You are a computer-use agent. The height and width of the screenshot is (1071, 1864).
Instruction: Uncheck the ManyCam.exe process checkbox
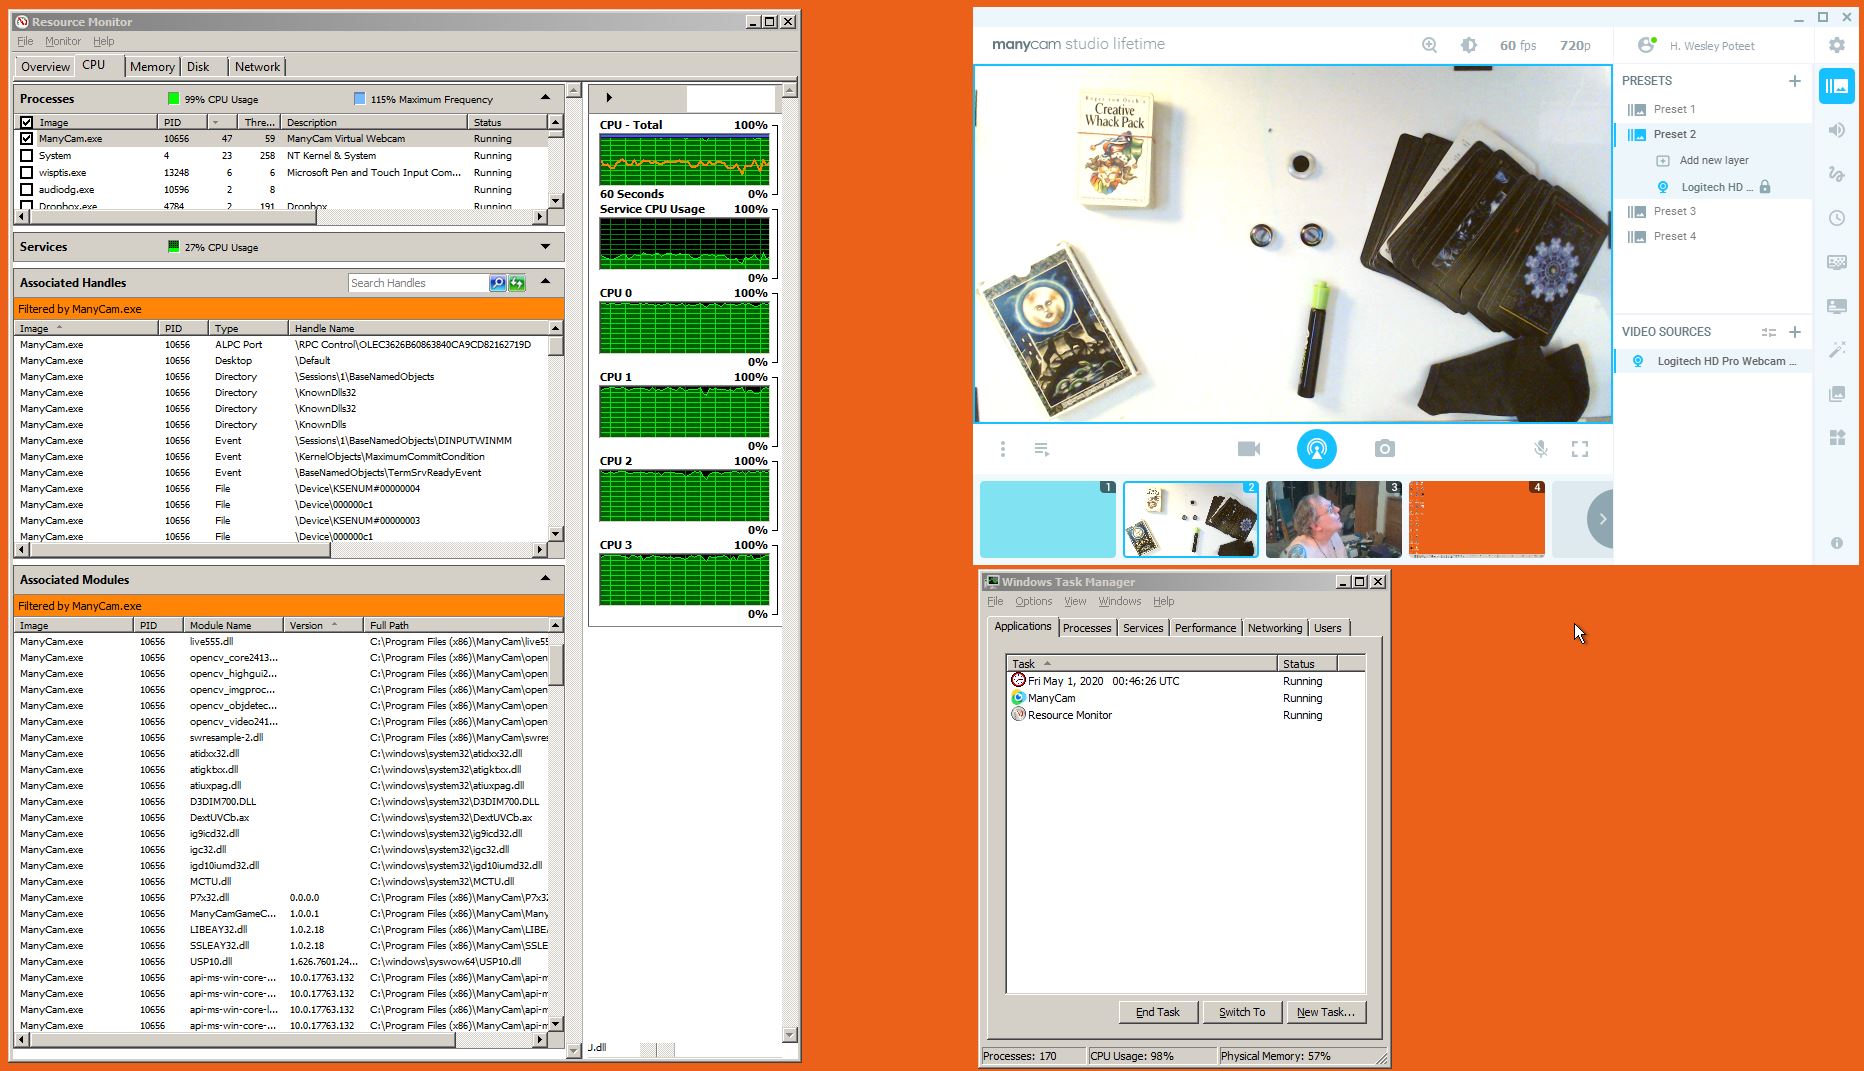tap(27, 139)
